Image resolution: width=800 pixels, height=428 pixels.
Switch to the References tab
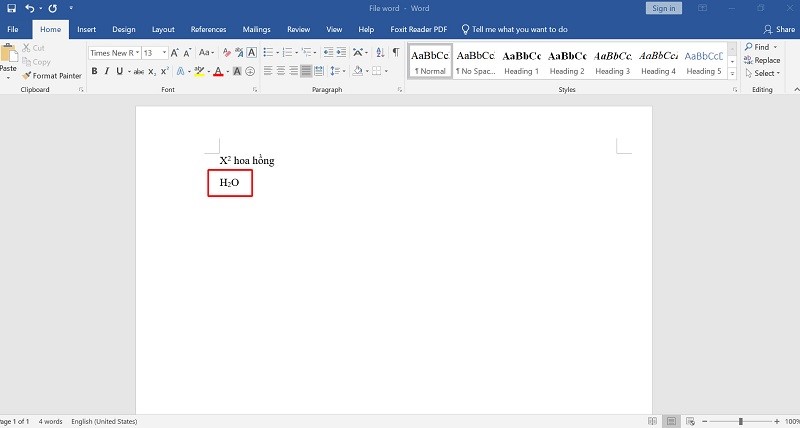pyautogui.click(x=209, y=30)
